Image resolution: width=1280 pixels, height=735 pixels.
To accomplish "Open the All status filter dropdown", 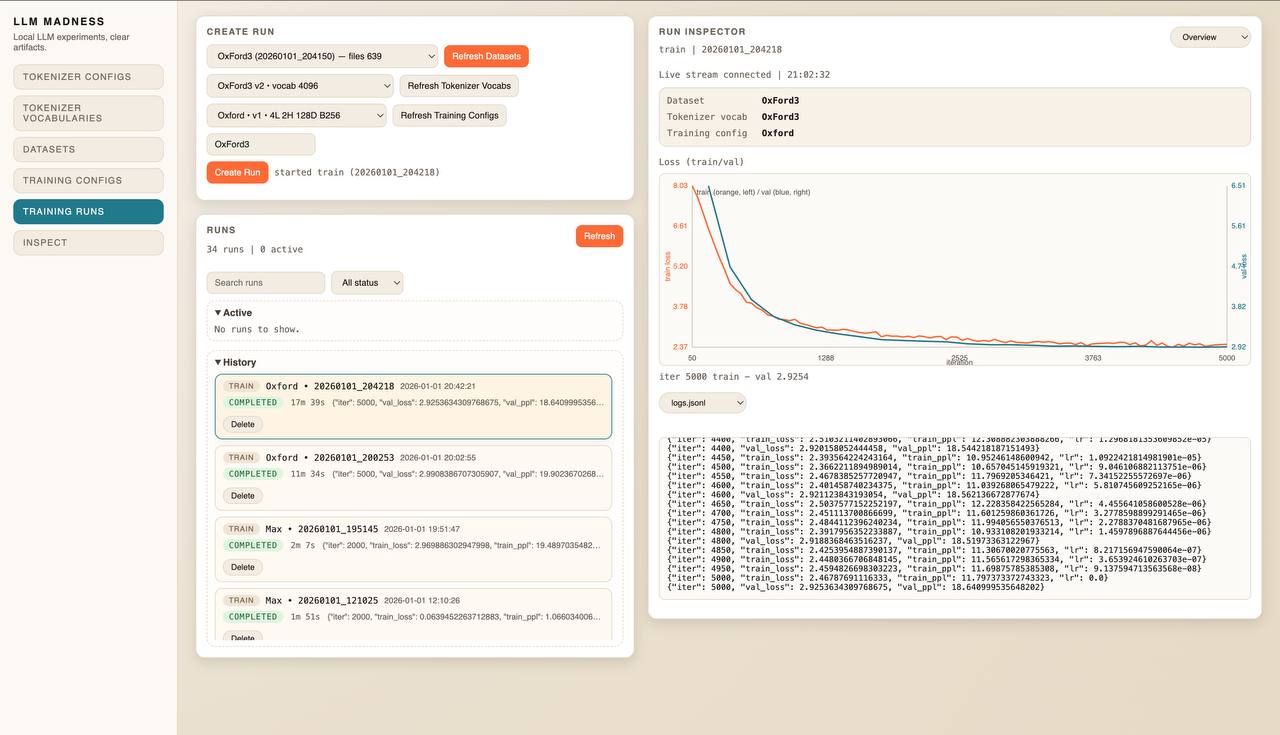I will [x=367, y=283].
